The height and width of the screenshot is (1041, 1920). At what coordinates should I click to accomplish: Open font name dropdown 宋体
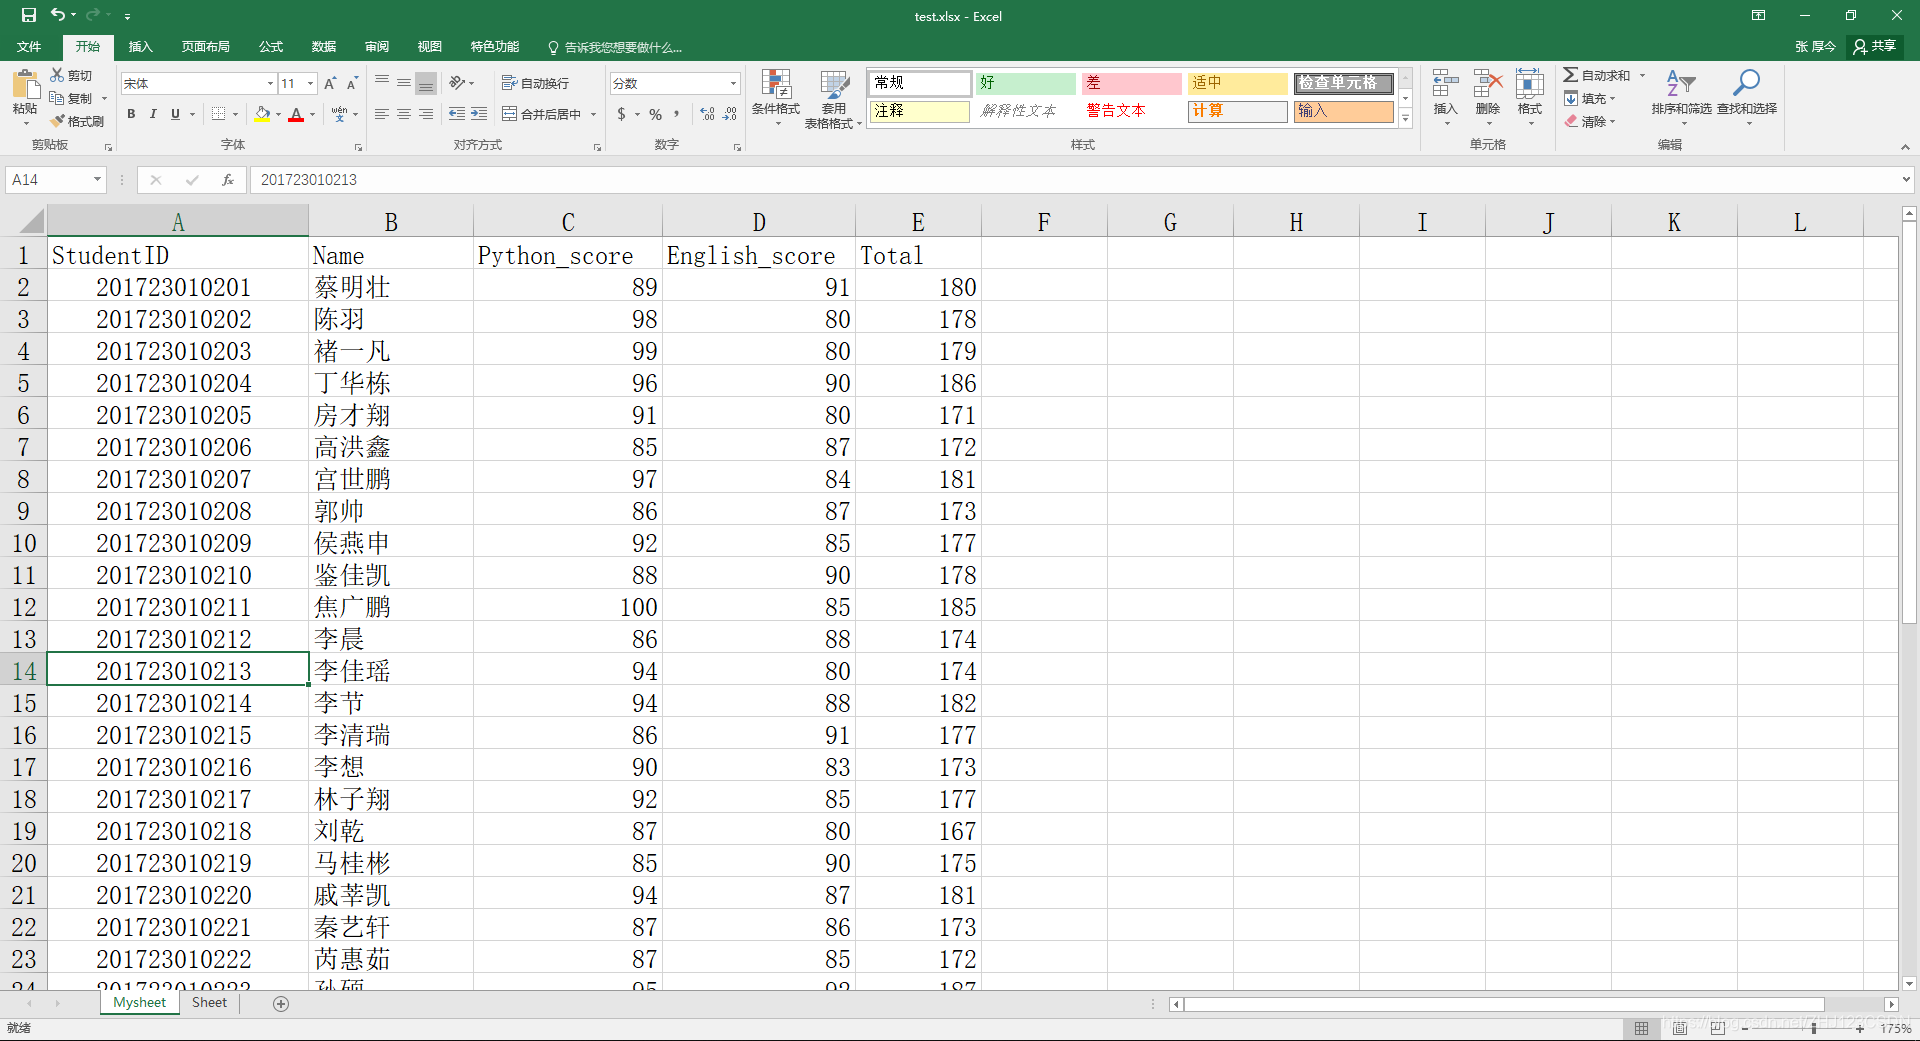click(270, 84)
